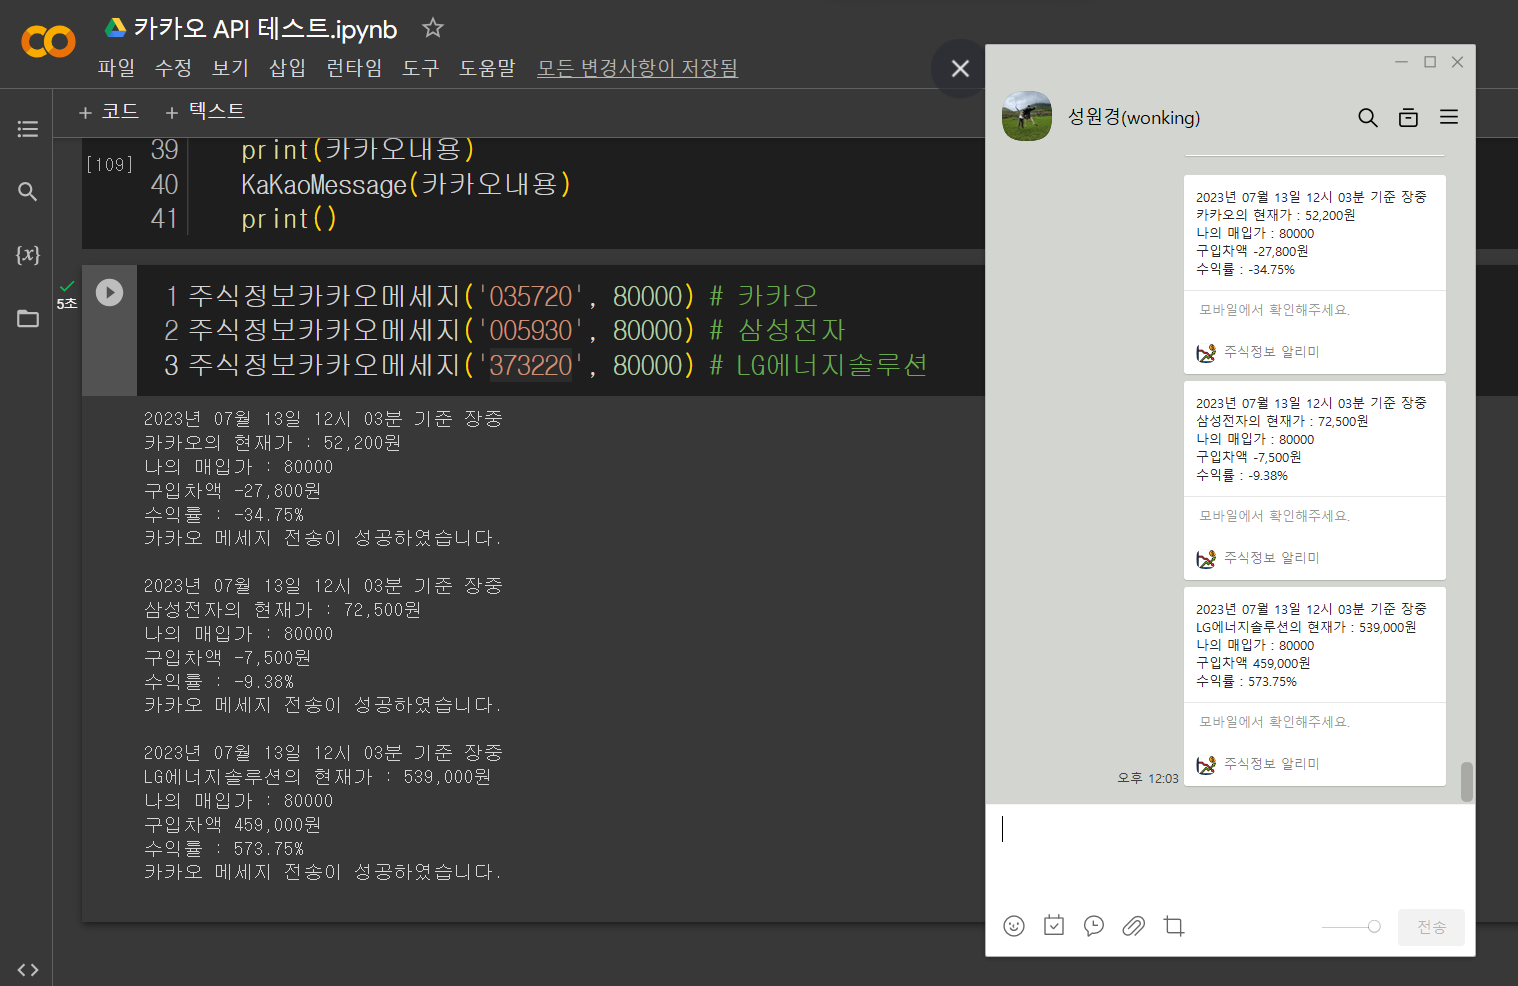
Task: Start screen capture with the crop icon
Action: coord(1174,926)
